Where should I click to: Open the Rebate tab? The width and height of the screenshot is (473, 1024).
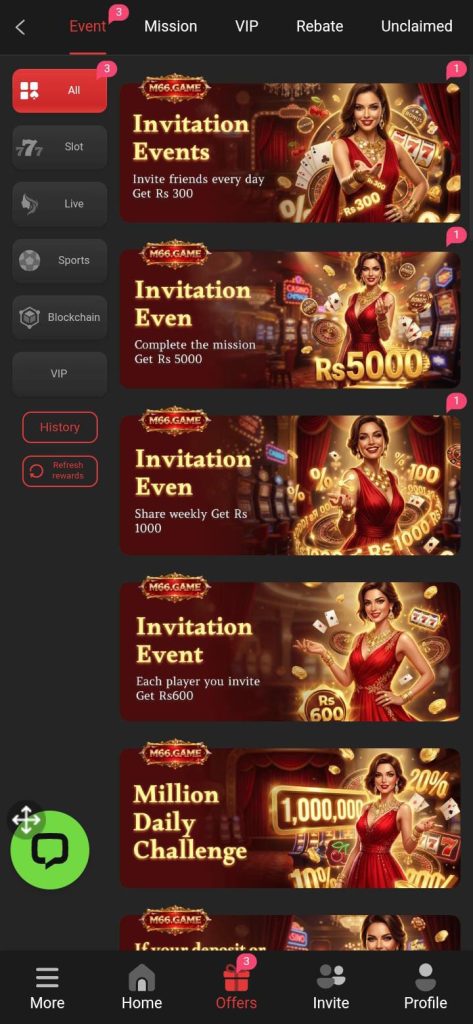(x=319, y=26)
